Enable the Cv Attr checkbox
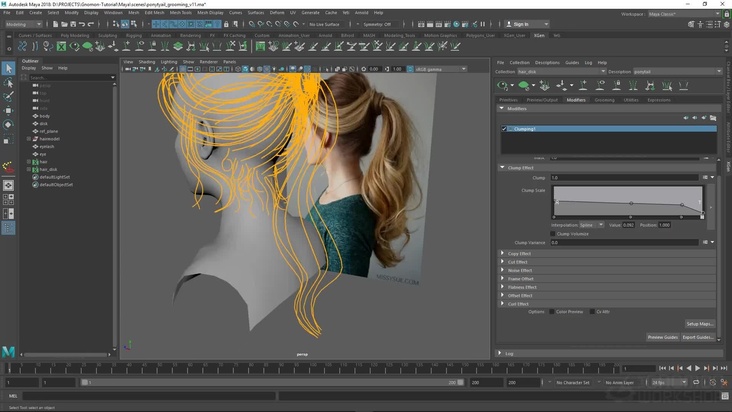Screen dimensions: 732x412 tap(592, 312)
